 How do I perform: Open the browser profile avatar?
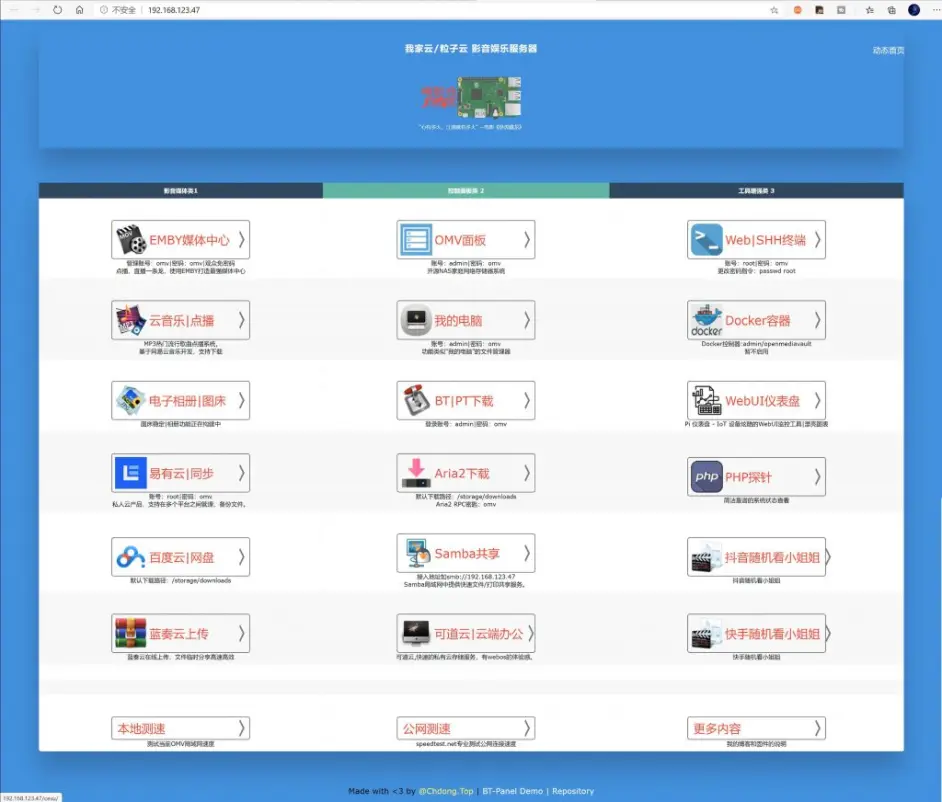pos(914,10)
